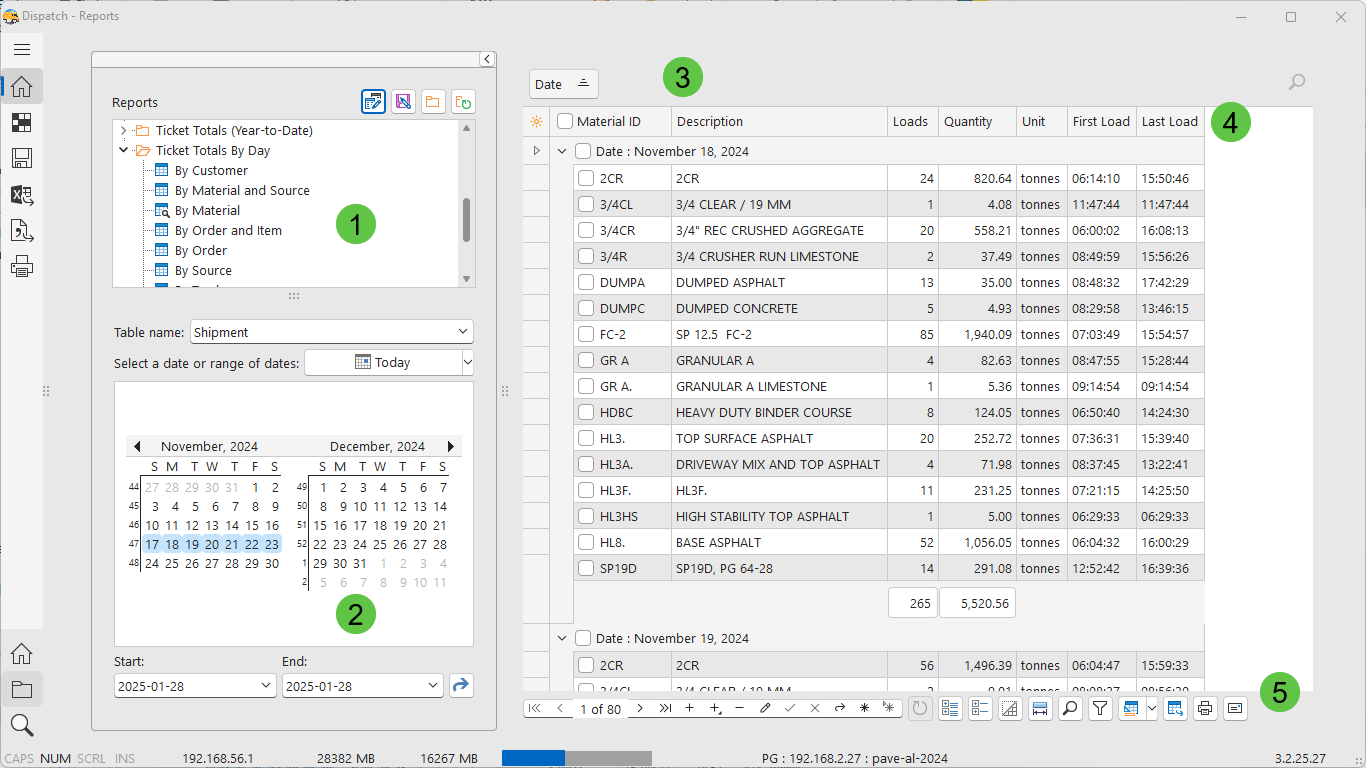Tick the FC-2 row checkbox
Viewport: 1366px width, 768px height.
coord(586,335)
